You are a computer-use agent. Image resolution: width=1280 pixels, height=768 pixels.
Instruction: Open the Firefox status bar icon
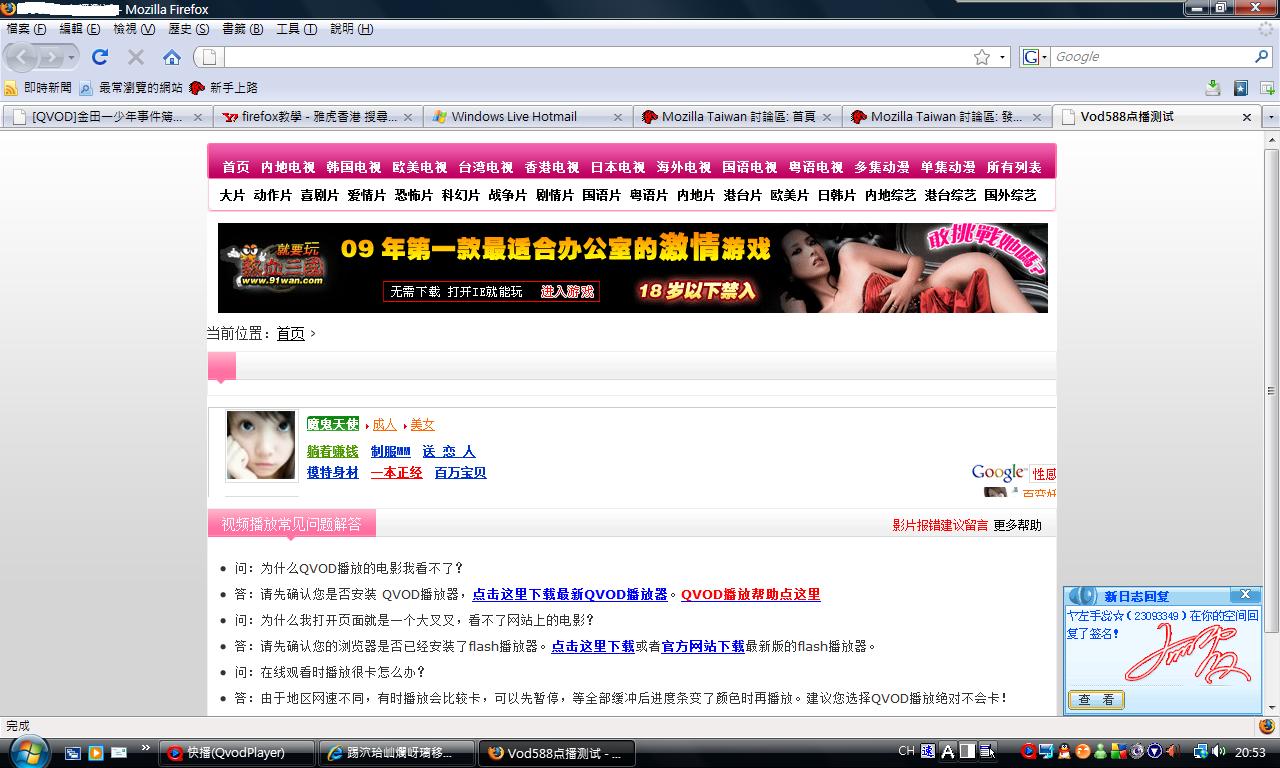click(1267, 726)
